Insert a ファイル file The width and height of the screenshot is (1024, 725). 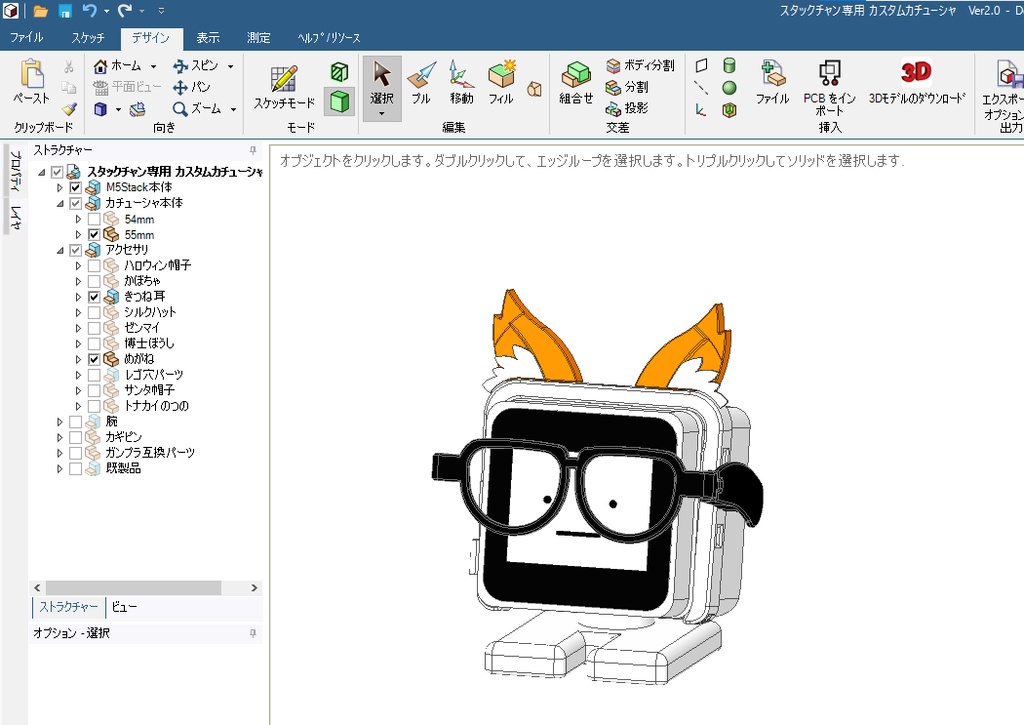point(773,82)
